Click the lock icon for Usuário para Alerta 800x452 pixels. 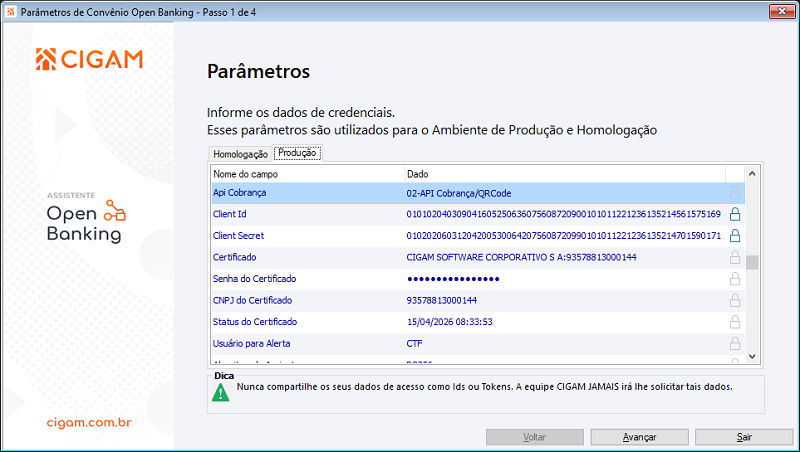[735, 343]
